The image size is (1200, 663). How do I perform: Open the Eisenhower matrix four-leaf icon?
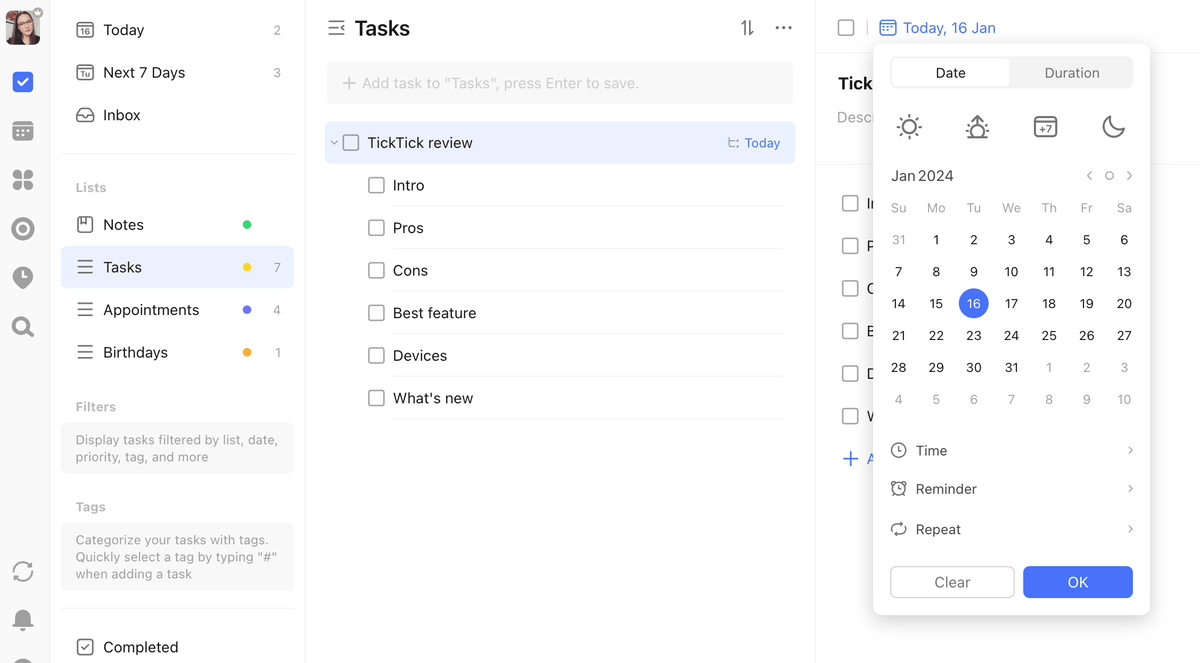(x=23, y=180)
